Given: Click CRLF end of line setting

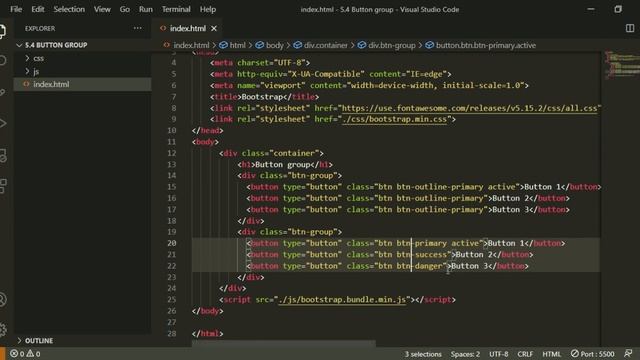Looking at the screenshot, I should tap(525, 354).
